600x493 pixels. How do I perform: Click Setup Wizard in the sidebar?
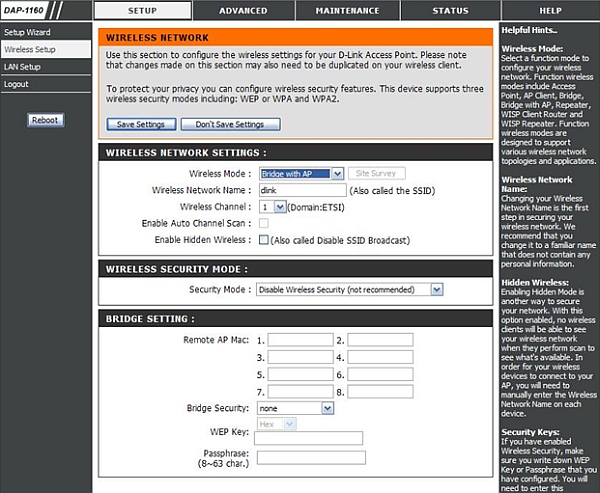27,33
